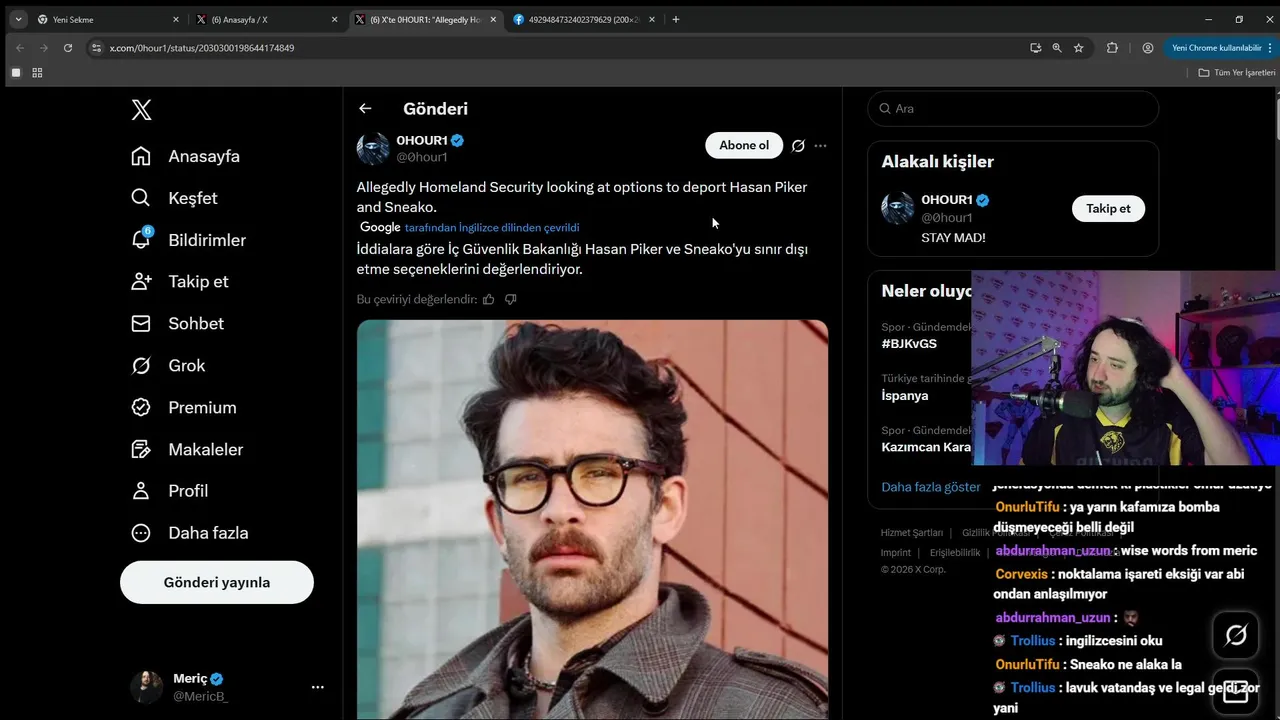This screenshot has height=720, width=1280.
Task: Bookmark page with star icon
Action: coord(1078,47)
